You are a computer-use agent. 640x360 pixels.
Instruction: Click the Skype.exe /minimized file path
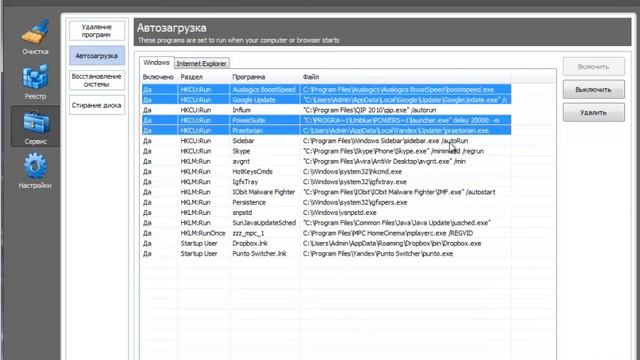coord(393,151)
